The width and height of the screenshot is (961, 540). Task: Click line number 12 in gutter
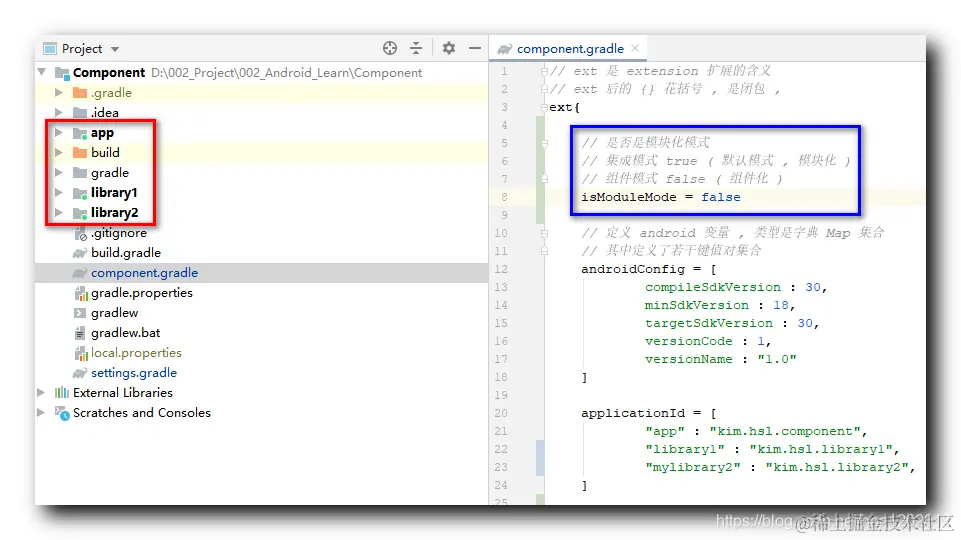coord(501,269)
